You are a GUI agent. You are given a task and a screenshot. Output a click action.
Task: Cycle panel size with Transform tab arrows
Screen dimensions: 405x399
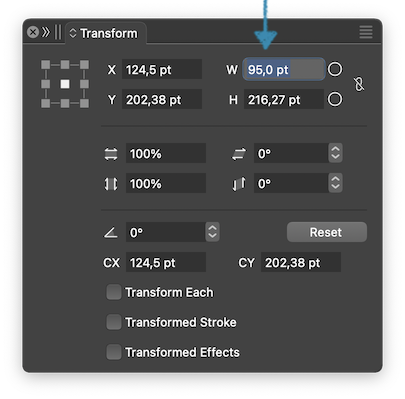point(73,33)
